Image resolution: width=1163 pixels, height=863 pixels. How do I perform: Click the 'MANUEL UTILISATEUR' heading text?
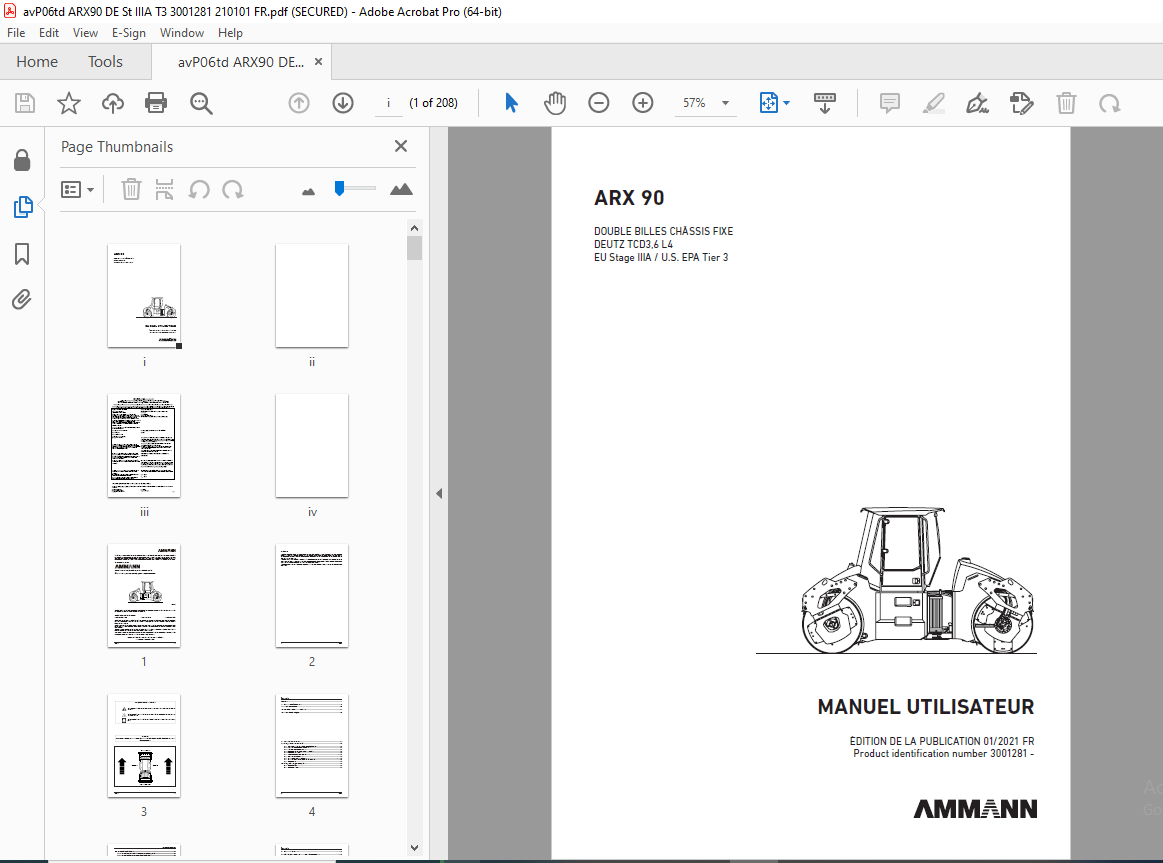click(926, 707)
